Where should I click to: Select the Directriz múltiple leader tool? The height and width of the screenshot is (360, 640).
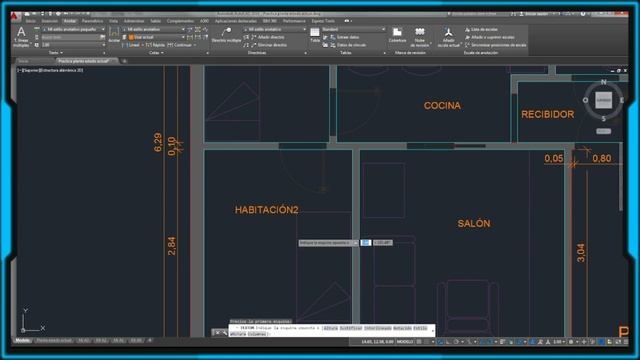point(226,36)
